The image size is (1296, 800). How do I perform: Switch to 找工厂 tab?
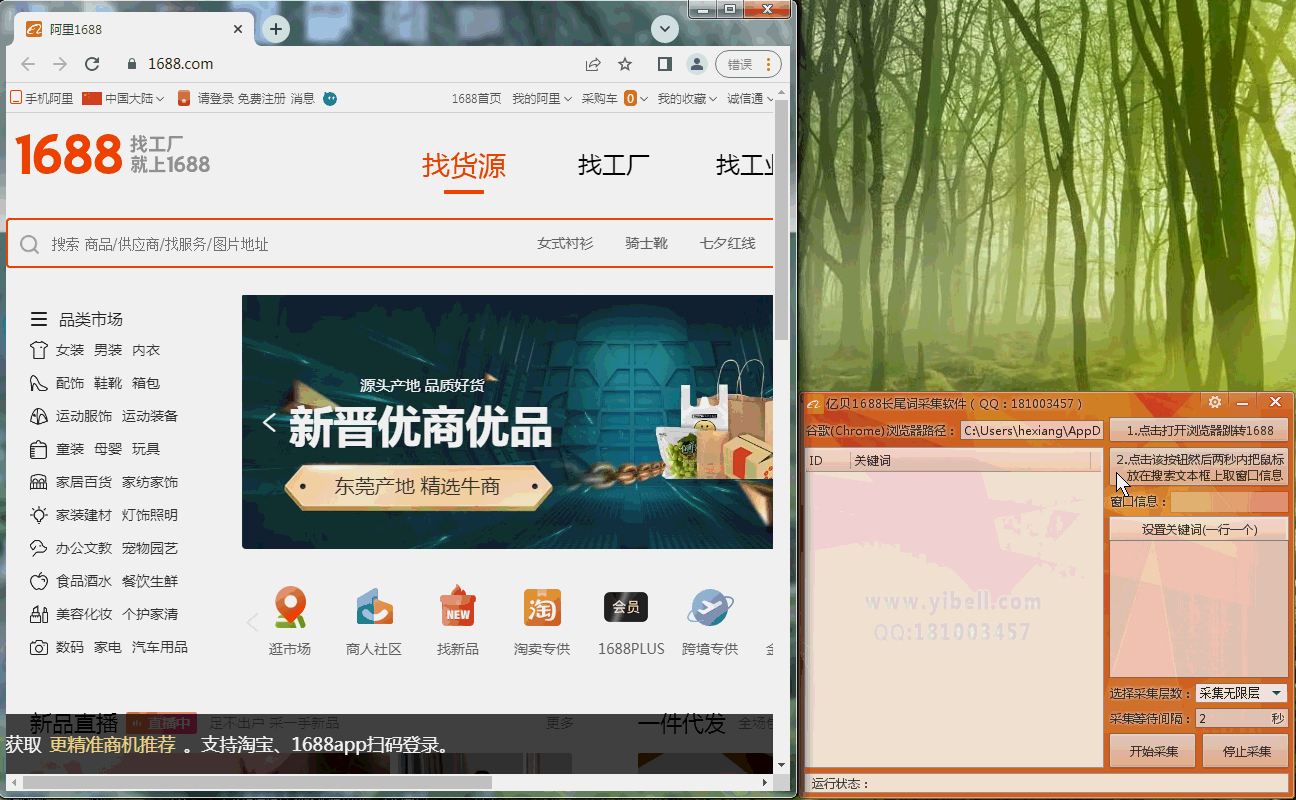614,166
